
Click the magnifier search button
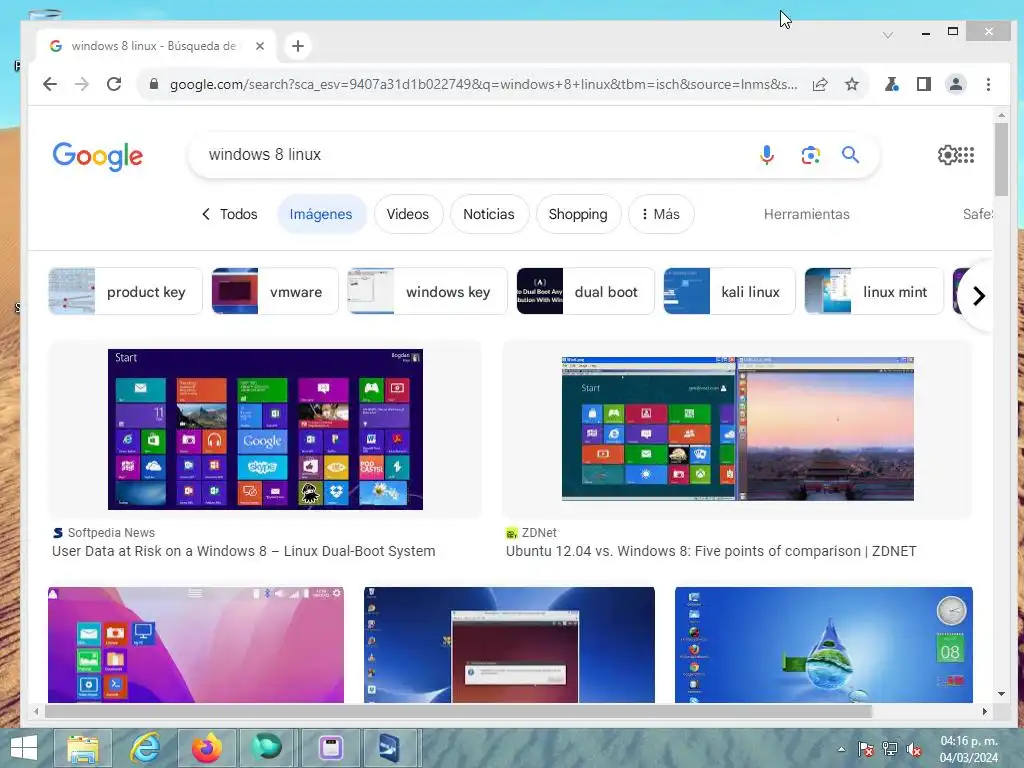click(x=850, y=155)
